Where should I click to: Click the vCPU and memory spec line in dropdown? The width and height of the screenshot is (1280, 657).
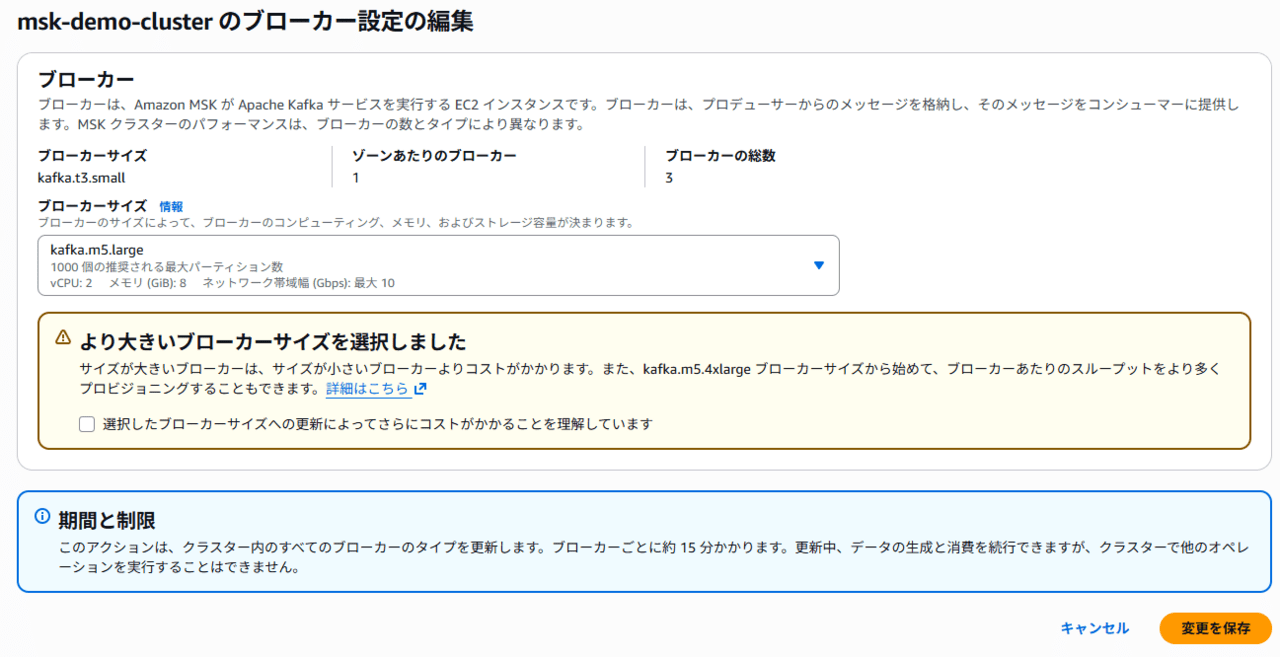(222, 283)
